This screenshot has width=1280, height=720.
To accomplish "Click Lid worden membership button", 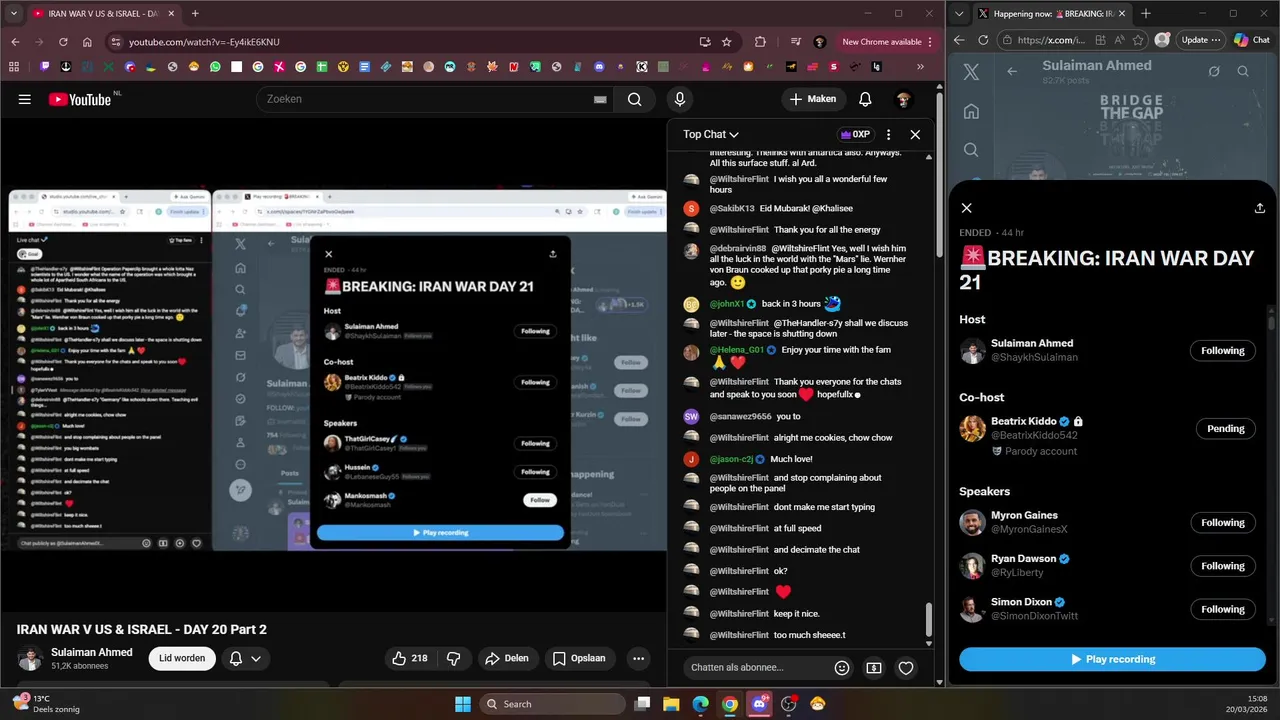I will click(182, 658).
